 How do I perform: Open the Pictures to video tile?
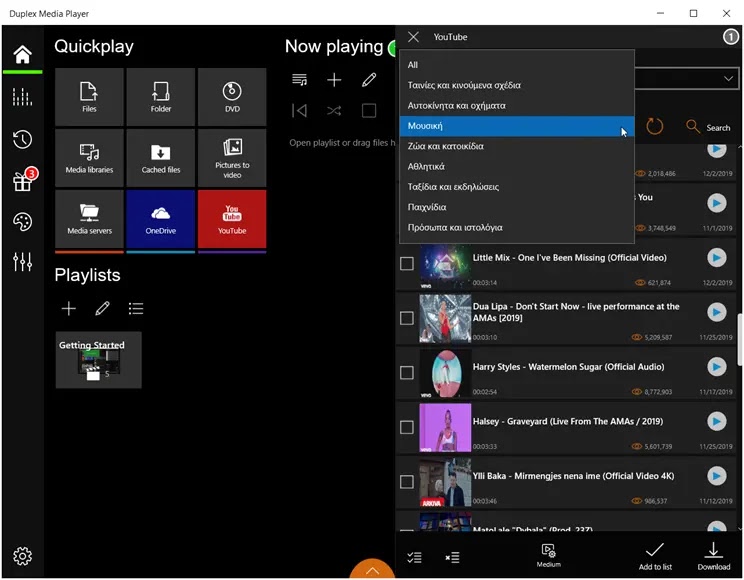[232, 158]
